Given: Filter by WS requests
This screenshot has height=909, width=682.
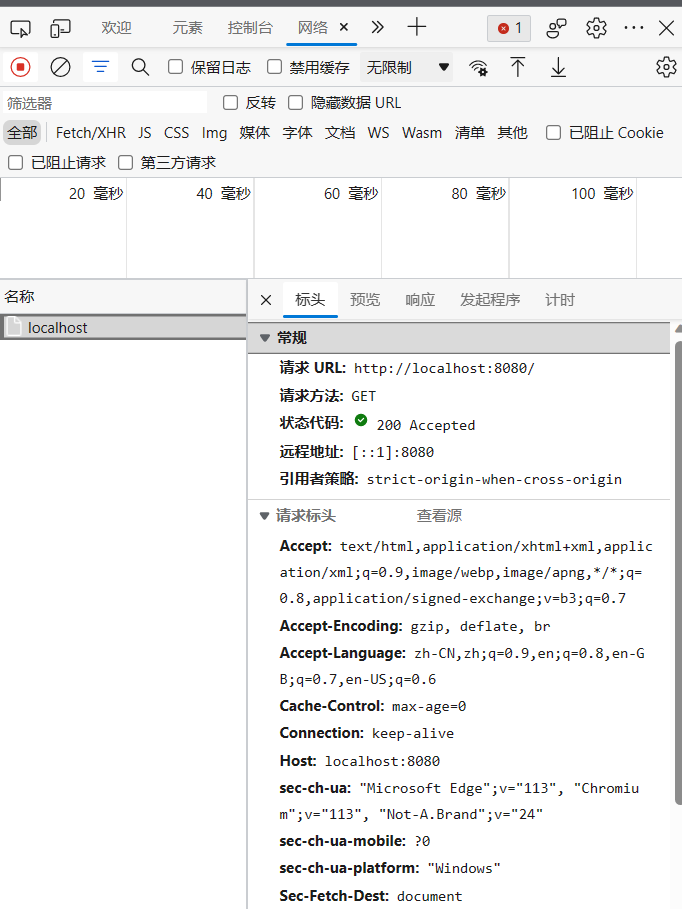Looking at the screenshot, I should tap(378, 133).
